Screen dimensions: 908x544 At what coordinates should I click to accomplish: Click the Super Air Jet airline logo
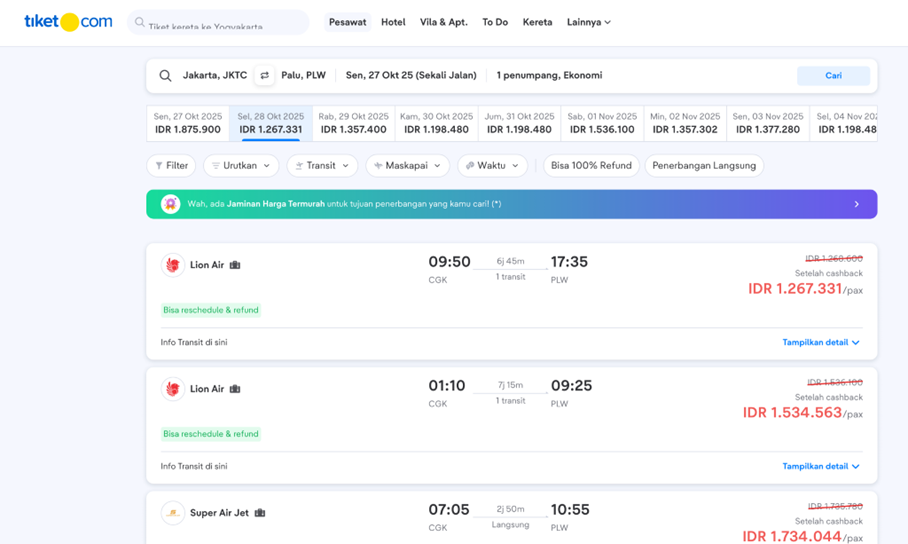(x=173, y=513)
